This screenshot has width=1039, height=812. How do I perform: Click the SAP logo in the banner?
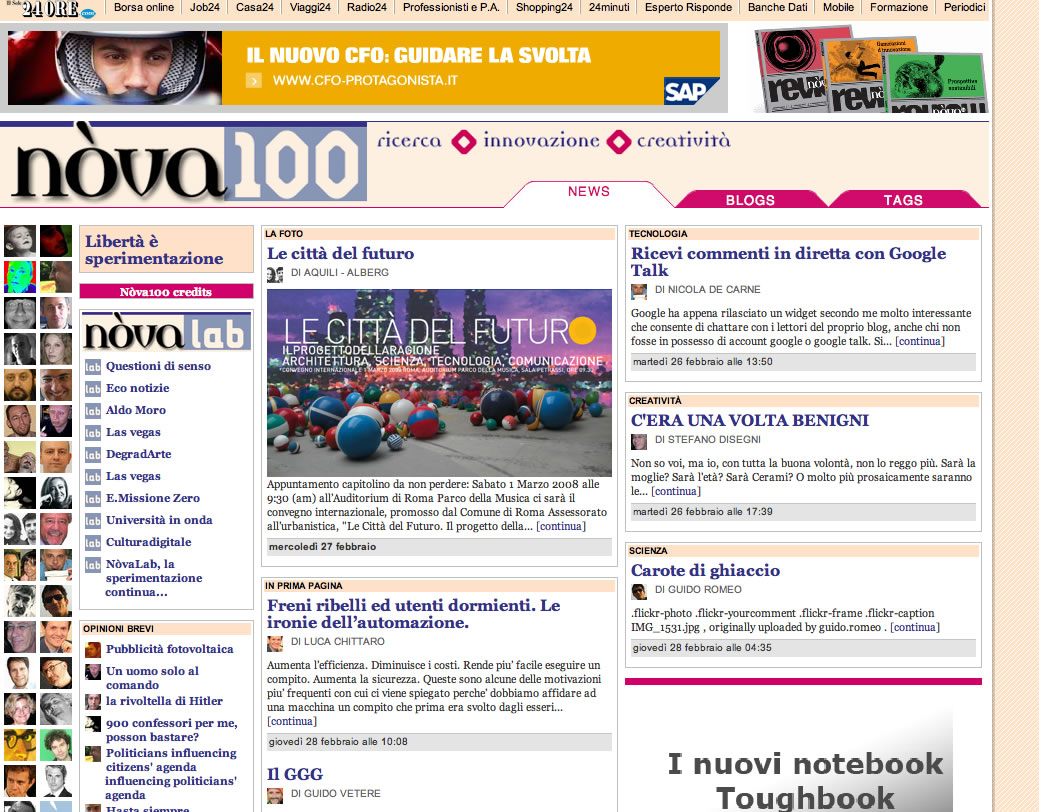(691, 91)
